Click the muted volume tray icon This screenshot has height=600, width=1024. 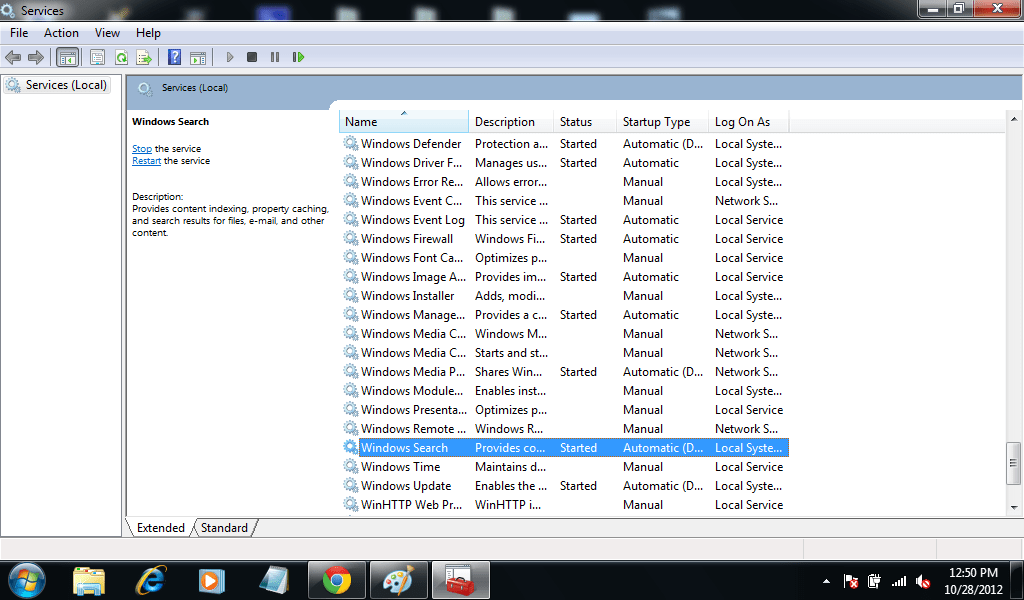923,581
